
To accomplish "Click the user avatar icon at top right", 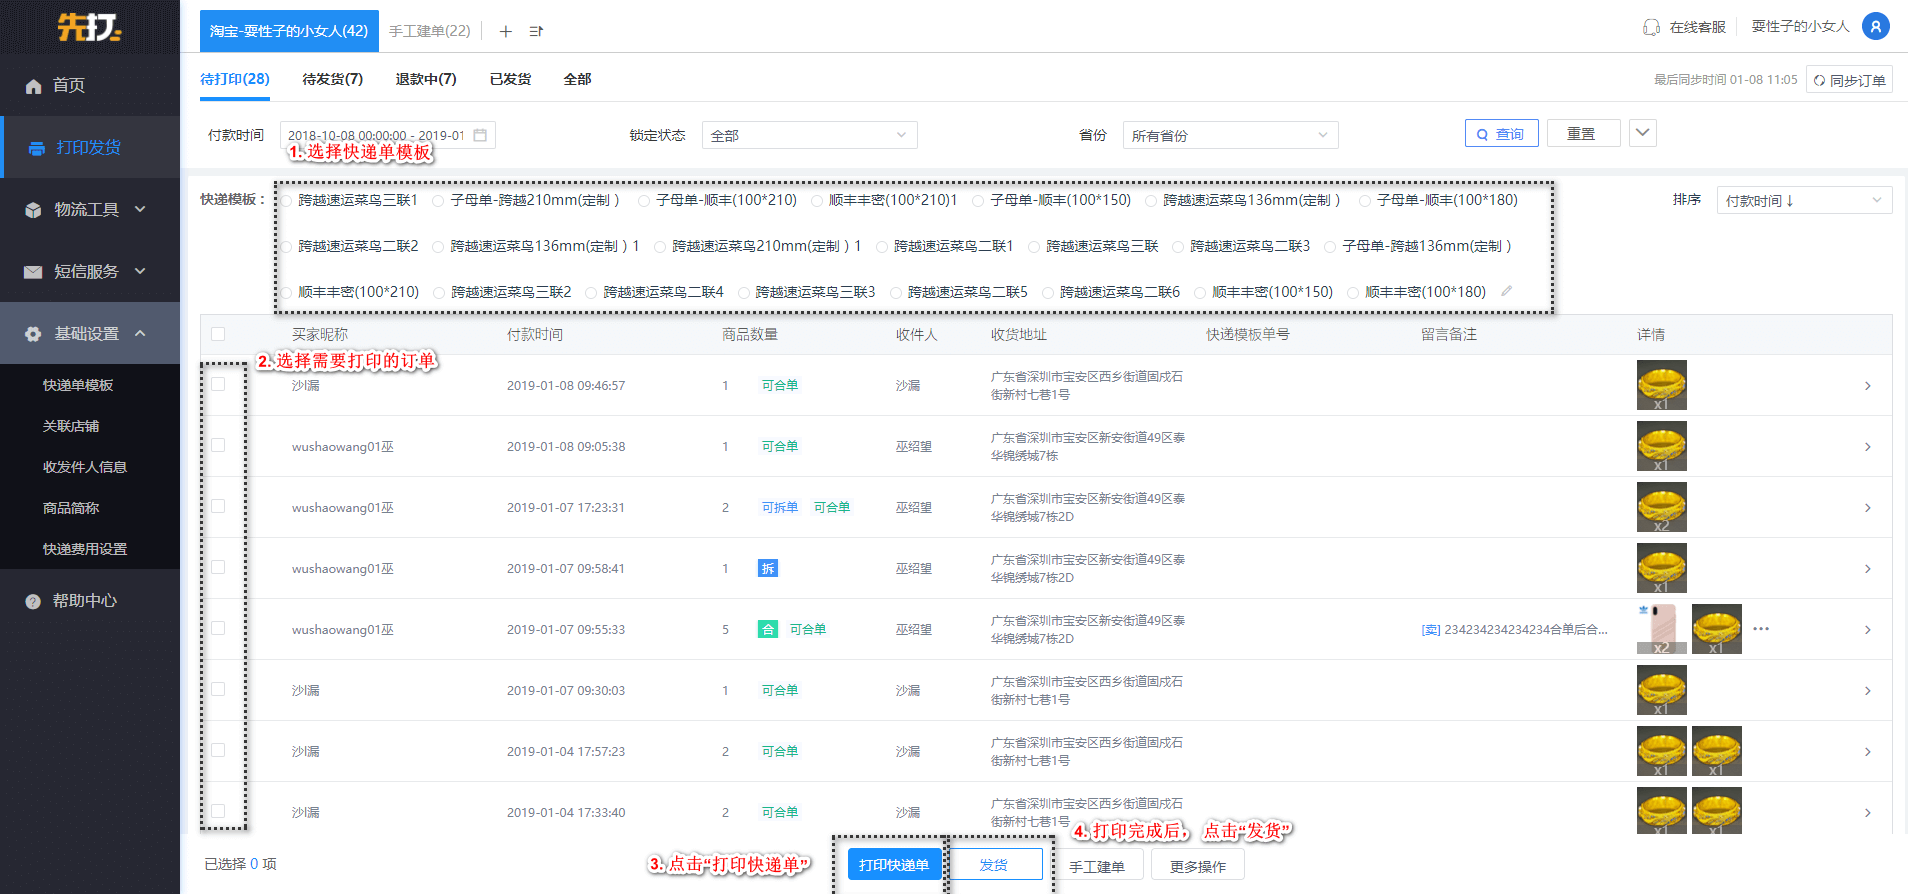I will click(x=1875, y=27).
